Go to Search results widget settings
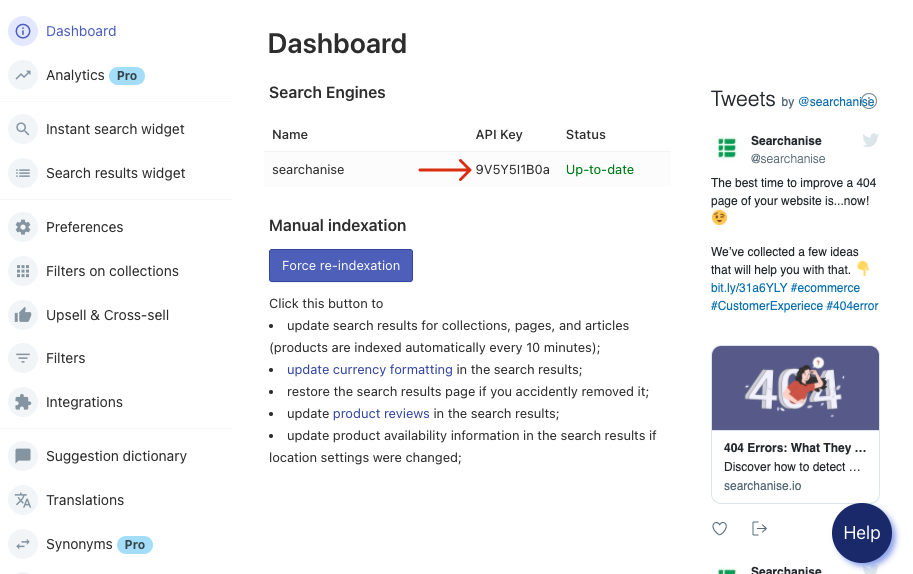The width and height of the screenshot is (913, 574). tap(115, 173)
